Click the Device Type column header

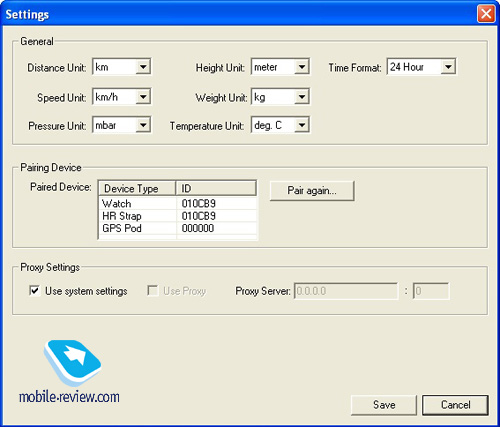(137, 188)
